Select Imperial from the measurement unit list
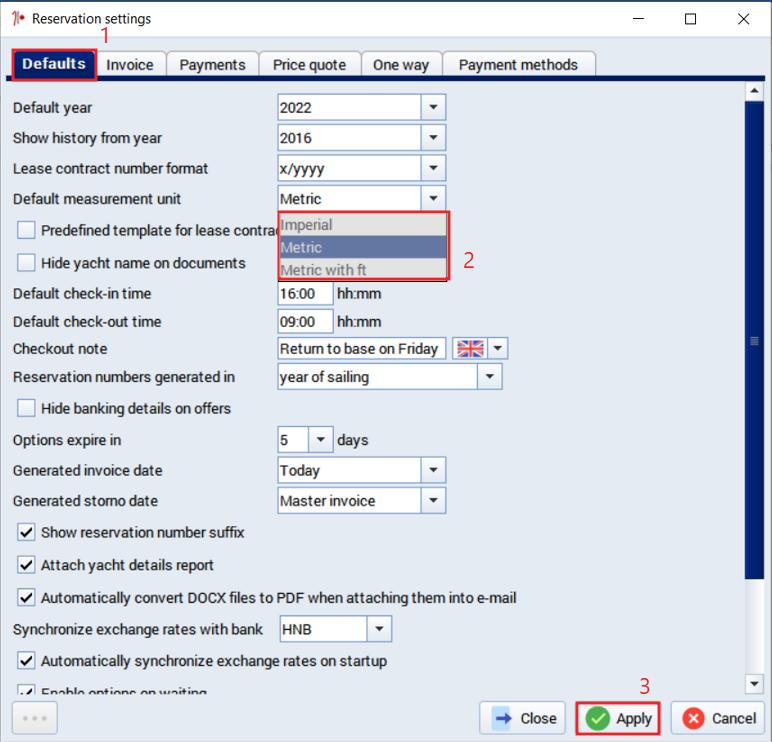Screen dimensions: 772x742 (363, 225)
